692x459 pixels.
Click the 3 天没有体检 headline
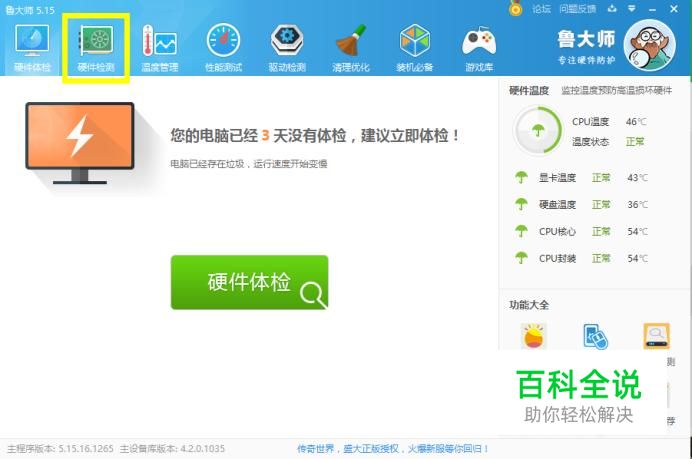(315, 135)
